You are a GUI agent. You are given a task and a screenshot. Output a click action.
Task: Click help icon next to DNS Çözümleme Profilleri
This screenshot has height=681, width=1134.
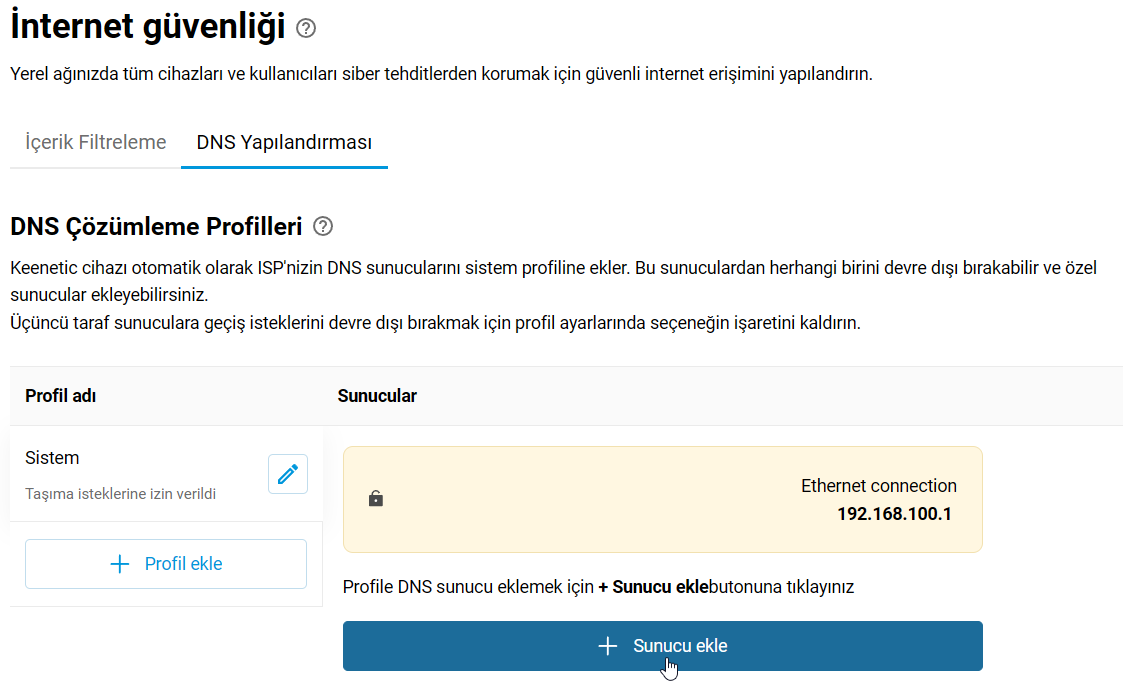click(x=323, y=226)
